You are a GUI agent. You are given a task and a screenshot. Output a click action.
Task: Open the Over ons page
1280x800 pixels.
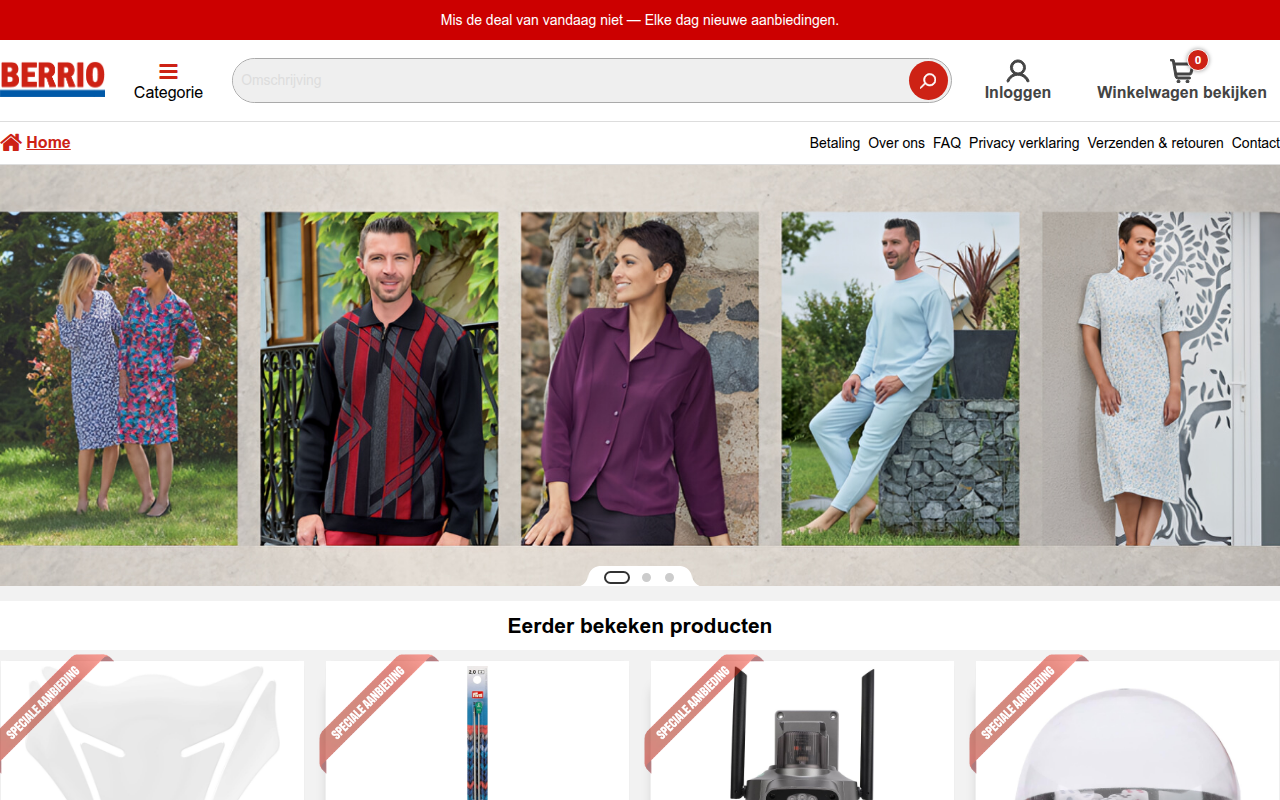tap(896, 143)
